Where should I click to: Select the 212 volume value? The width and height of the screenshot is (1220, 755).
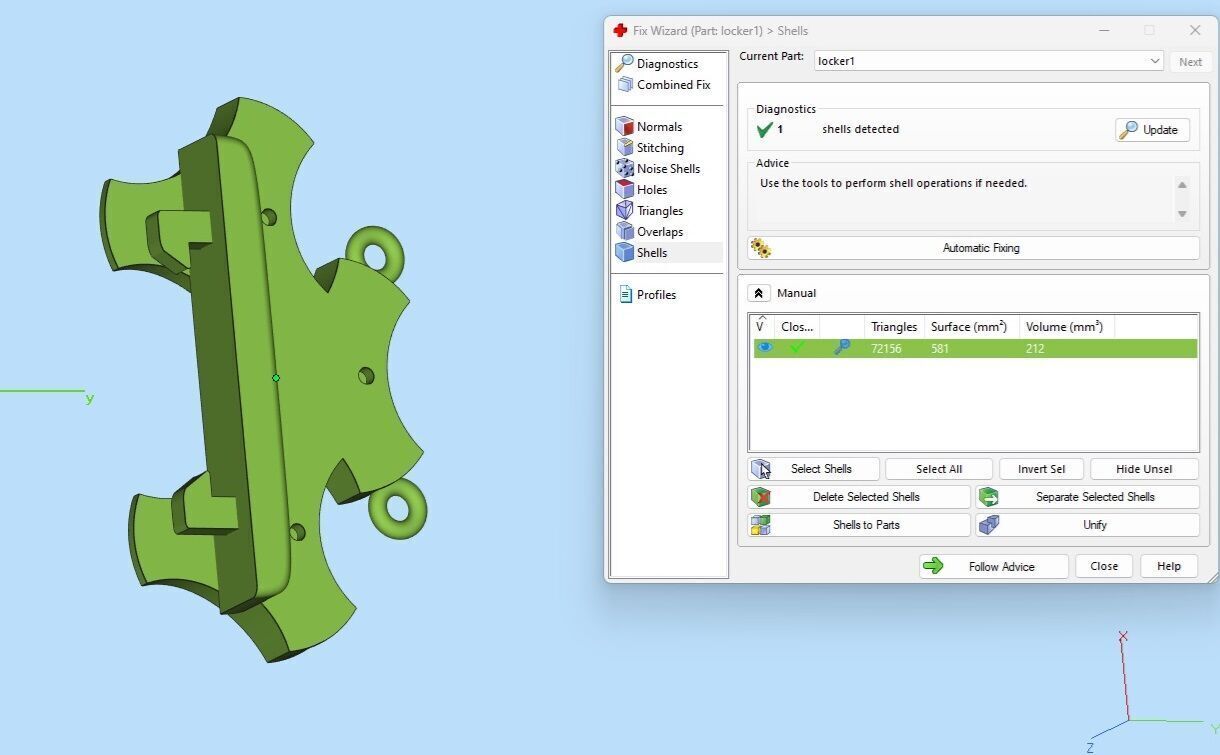pyautogui.click(x=1035, y=349)
